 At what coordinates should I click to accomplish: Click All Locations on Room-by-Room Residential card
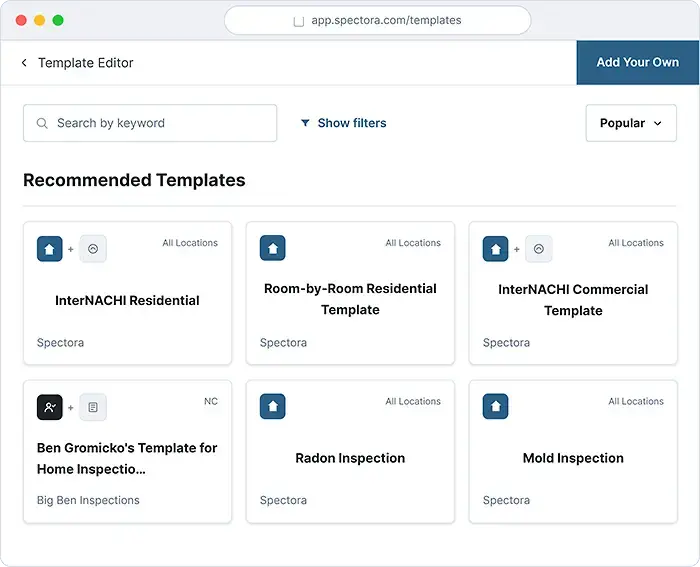pos(413,243)
